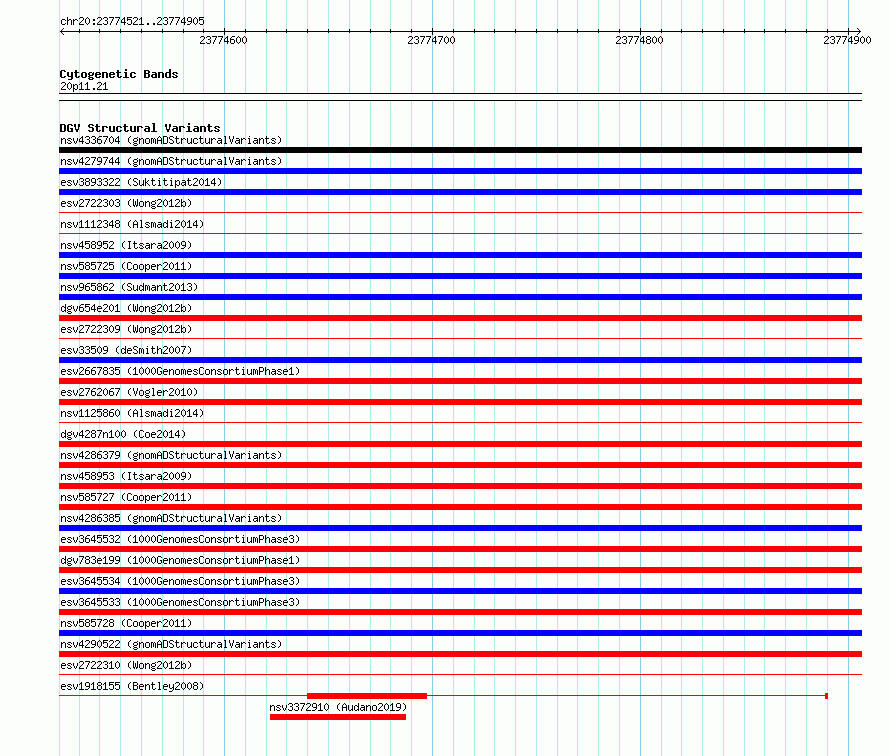This screenshot has width=890, height=756.
Task: Select variant dgv4287n100 (Coe2014)
Action: [123, 434]
